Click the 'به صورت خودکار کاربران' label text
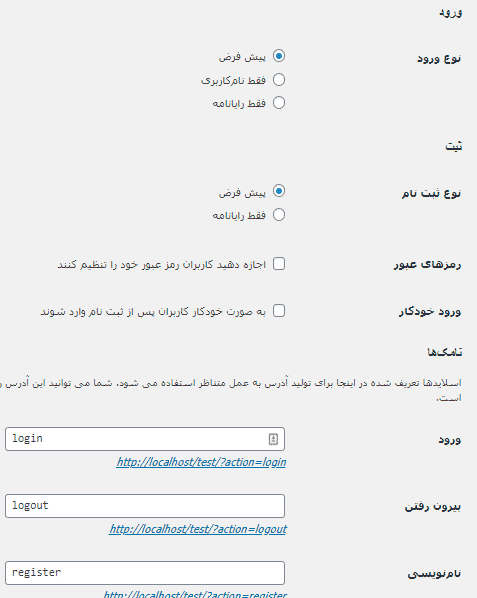The width and height of the screenshot is (477, 598). (153, 312)
